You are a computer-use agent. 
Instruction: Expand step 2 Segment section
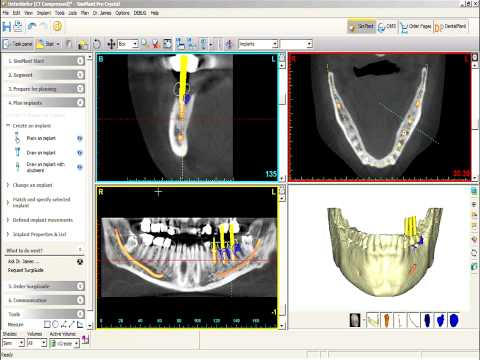click(x=45, y=75)
